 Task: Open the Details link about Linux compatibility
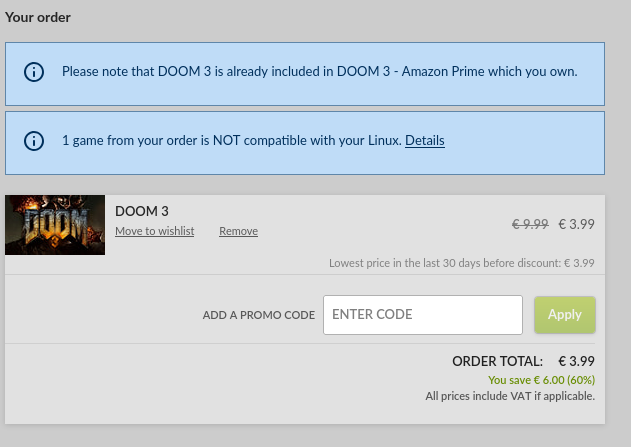tap(425, 140)
